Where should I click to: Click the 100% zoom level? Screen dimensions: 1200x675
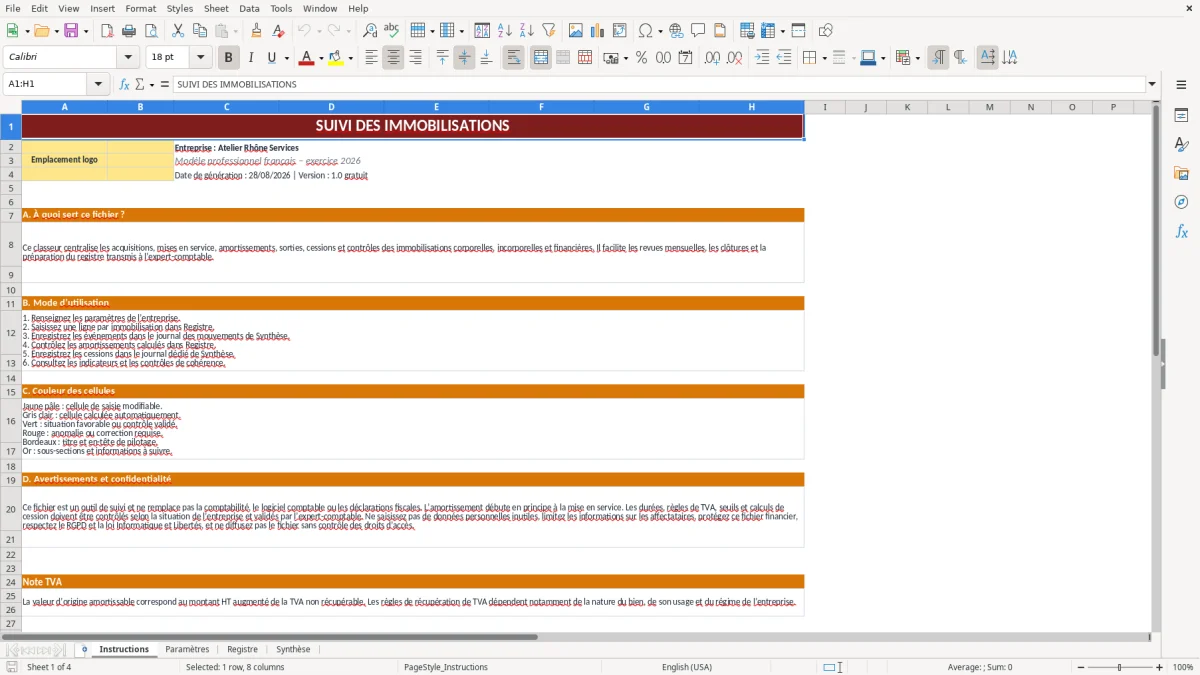pos(1183,667)
